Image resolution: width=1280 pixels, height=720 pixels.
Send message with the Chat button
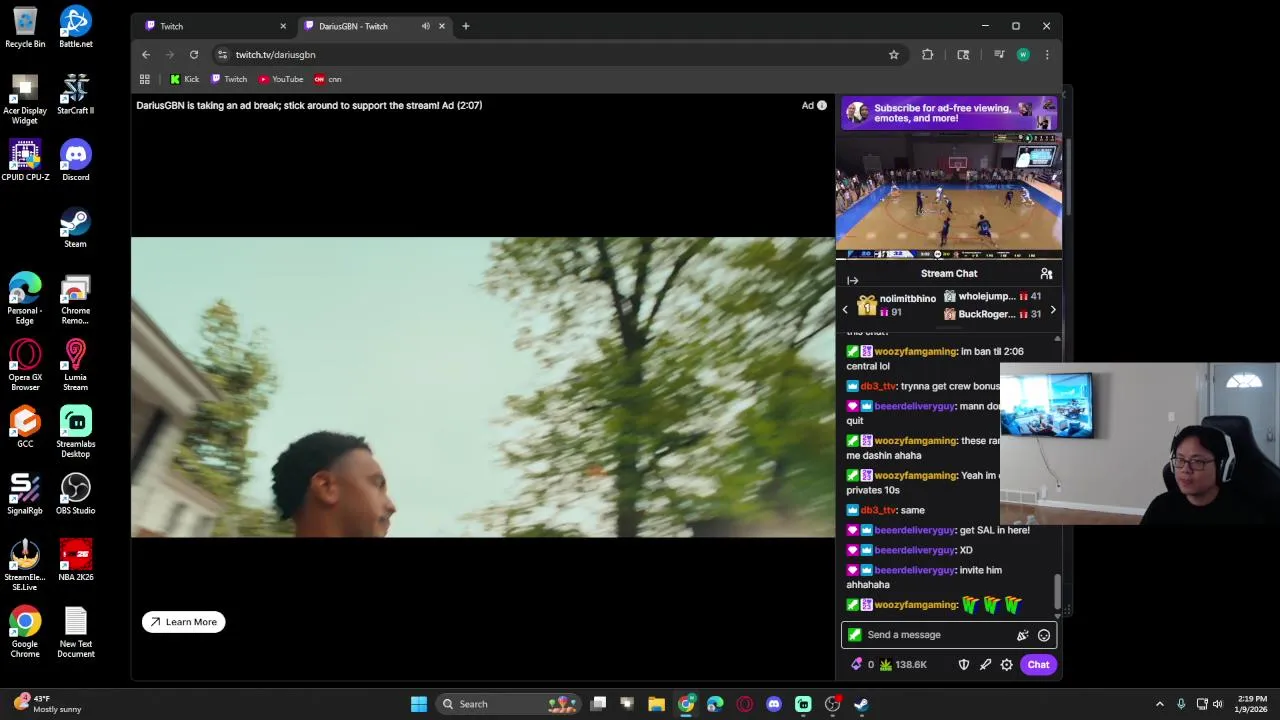[x=1038, y=665]
